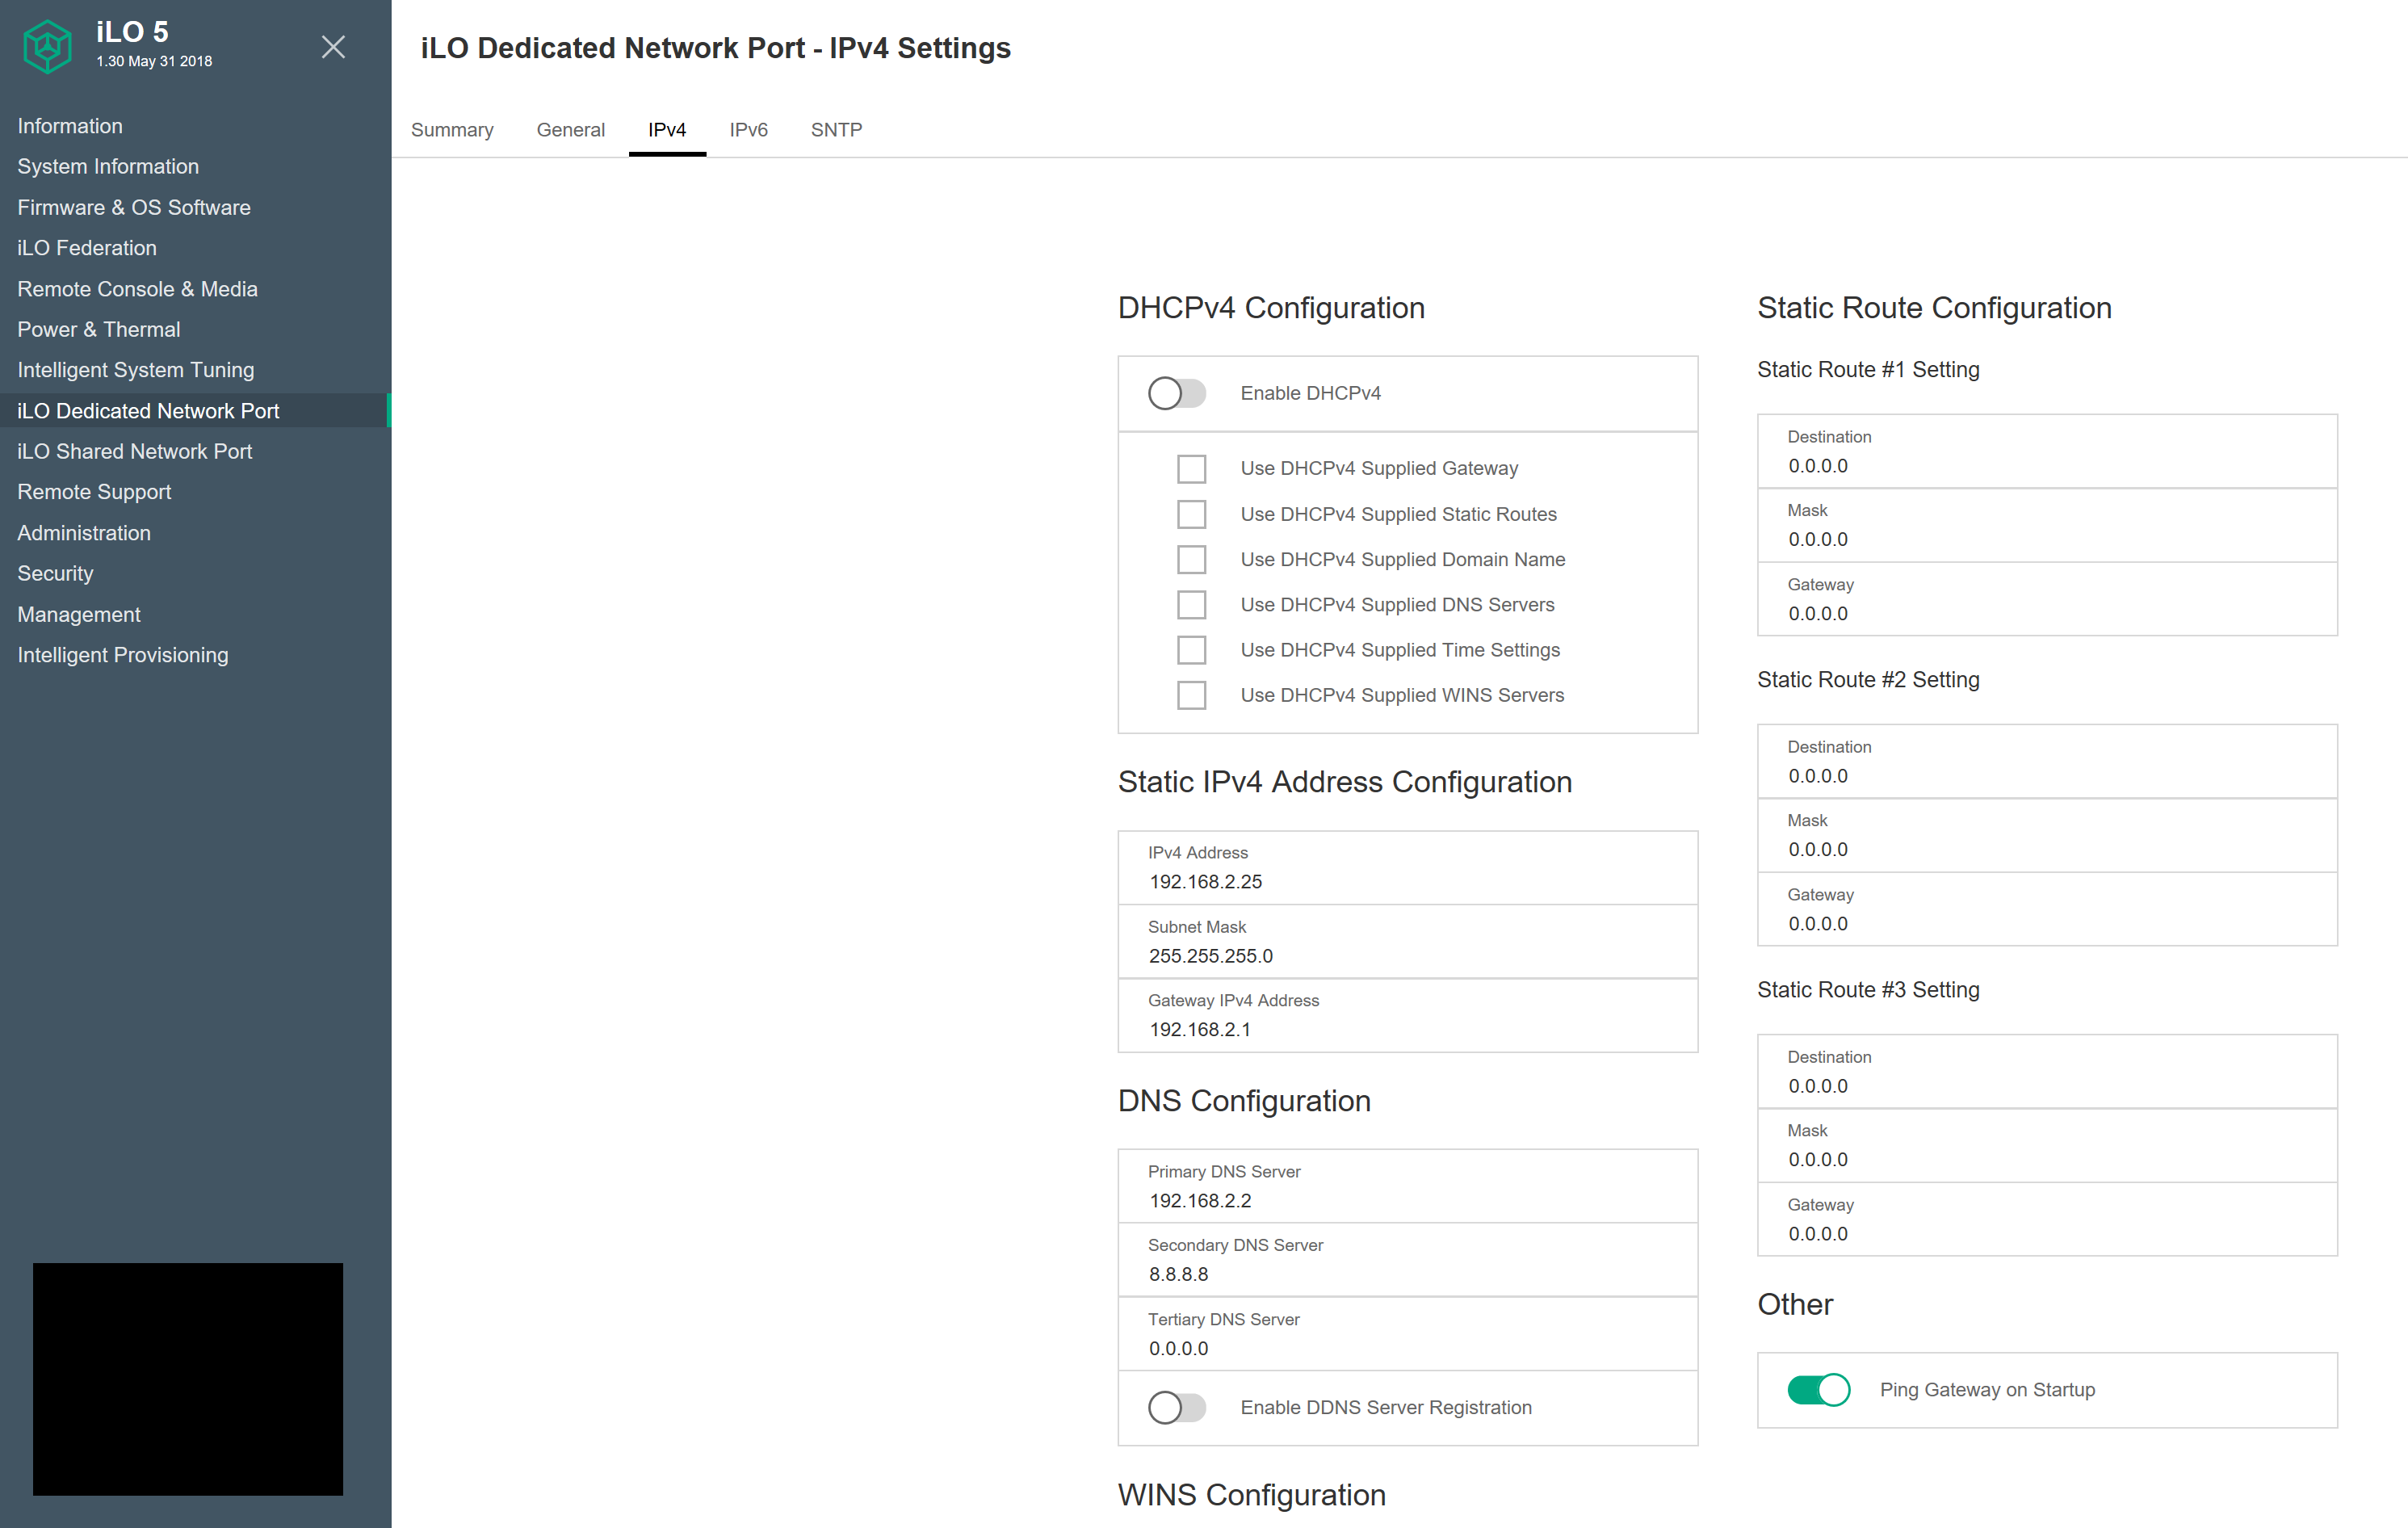Image resolution: width=2408 pixels, height=1528 pixels.
Task: Click the IPv6 tab
Action: pyautogui.click(x=751, y=130)
